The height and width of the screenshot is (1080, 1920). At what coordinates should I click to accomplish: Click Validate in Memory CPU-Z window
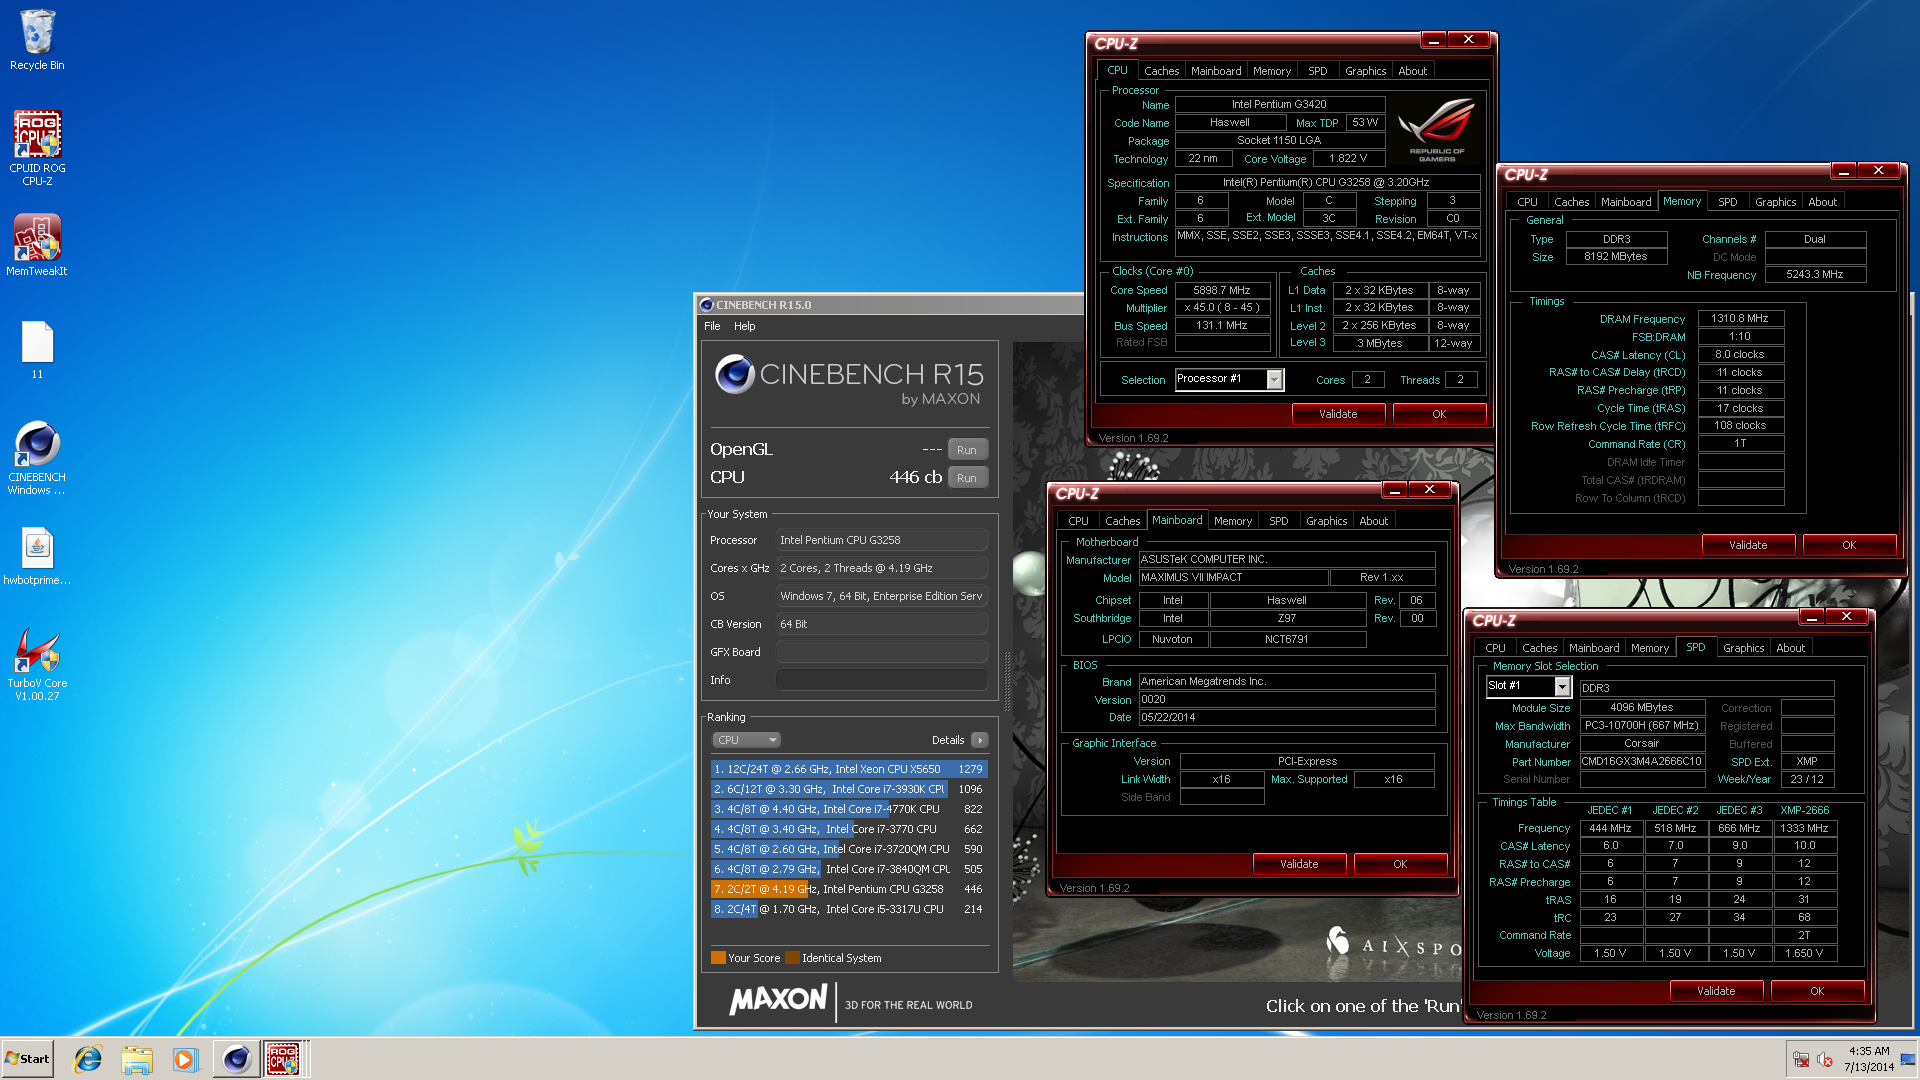click(1748, 545)
